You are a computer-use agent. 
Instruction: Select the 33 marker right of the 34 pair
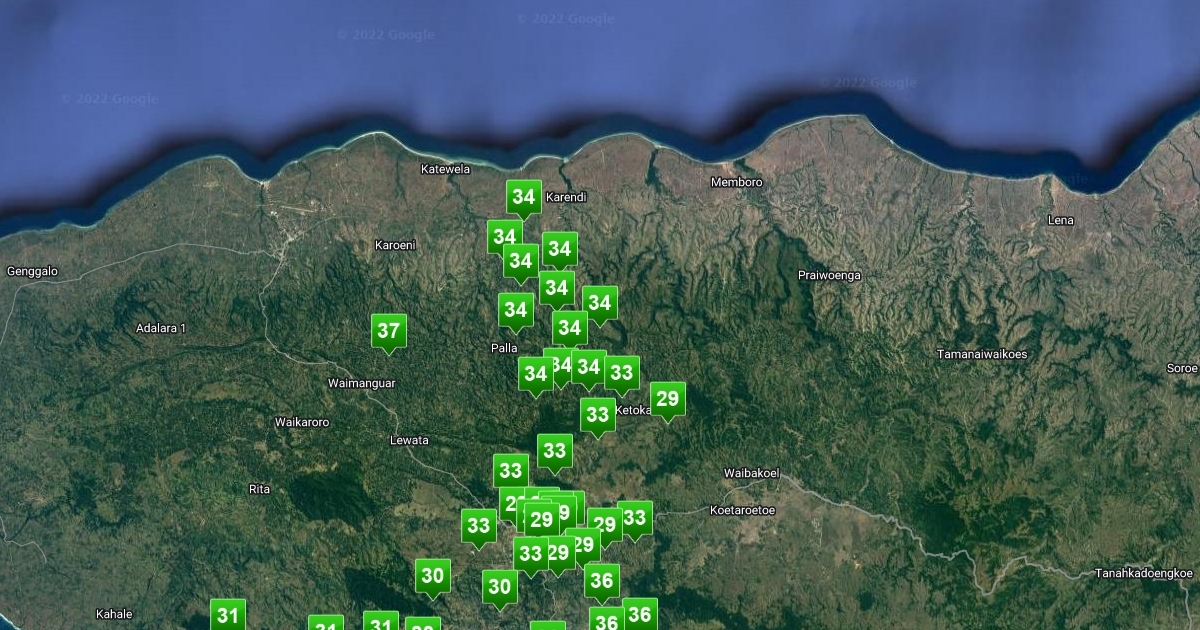tap(622, 373)
